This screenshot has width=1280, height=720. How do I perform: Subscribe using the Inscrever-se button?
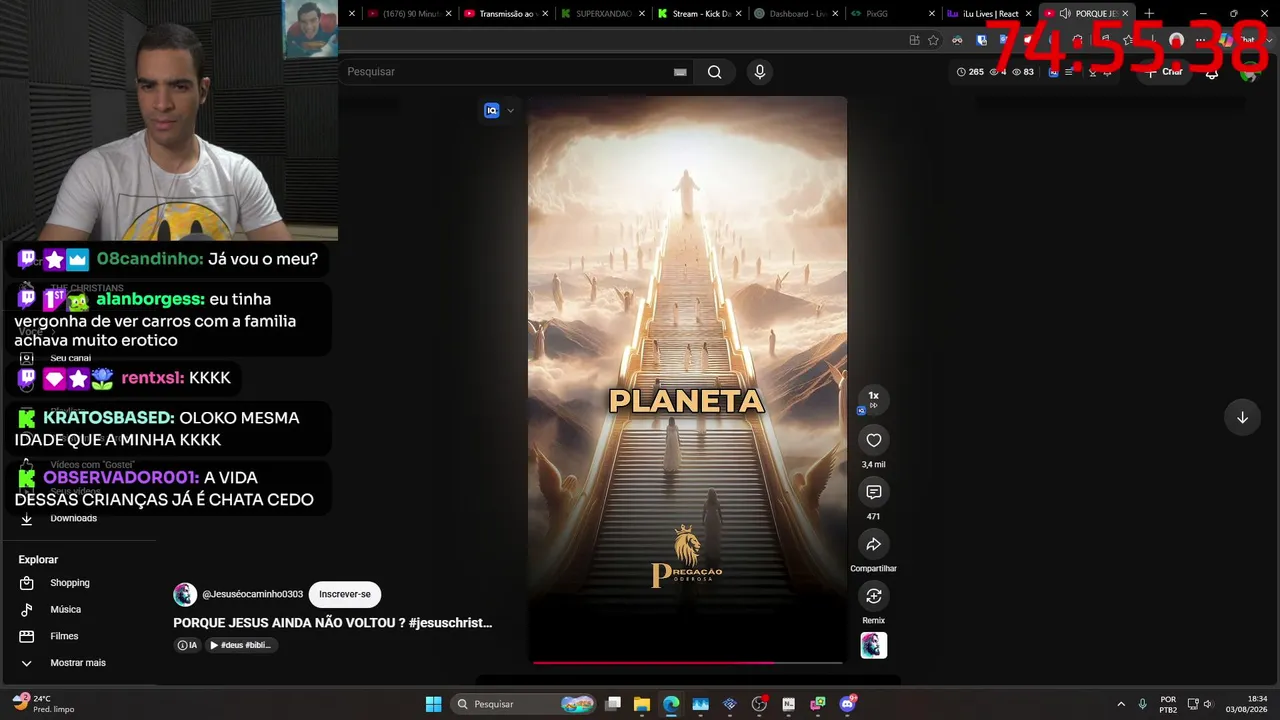(x=345, y=594)
